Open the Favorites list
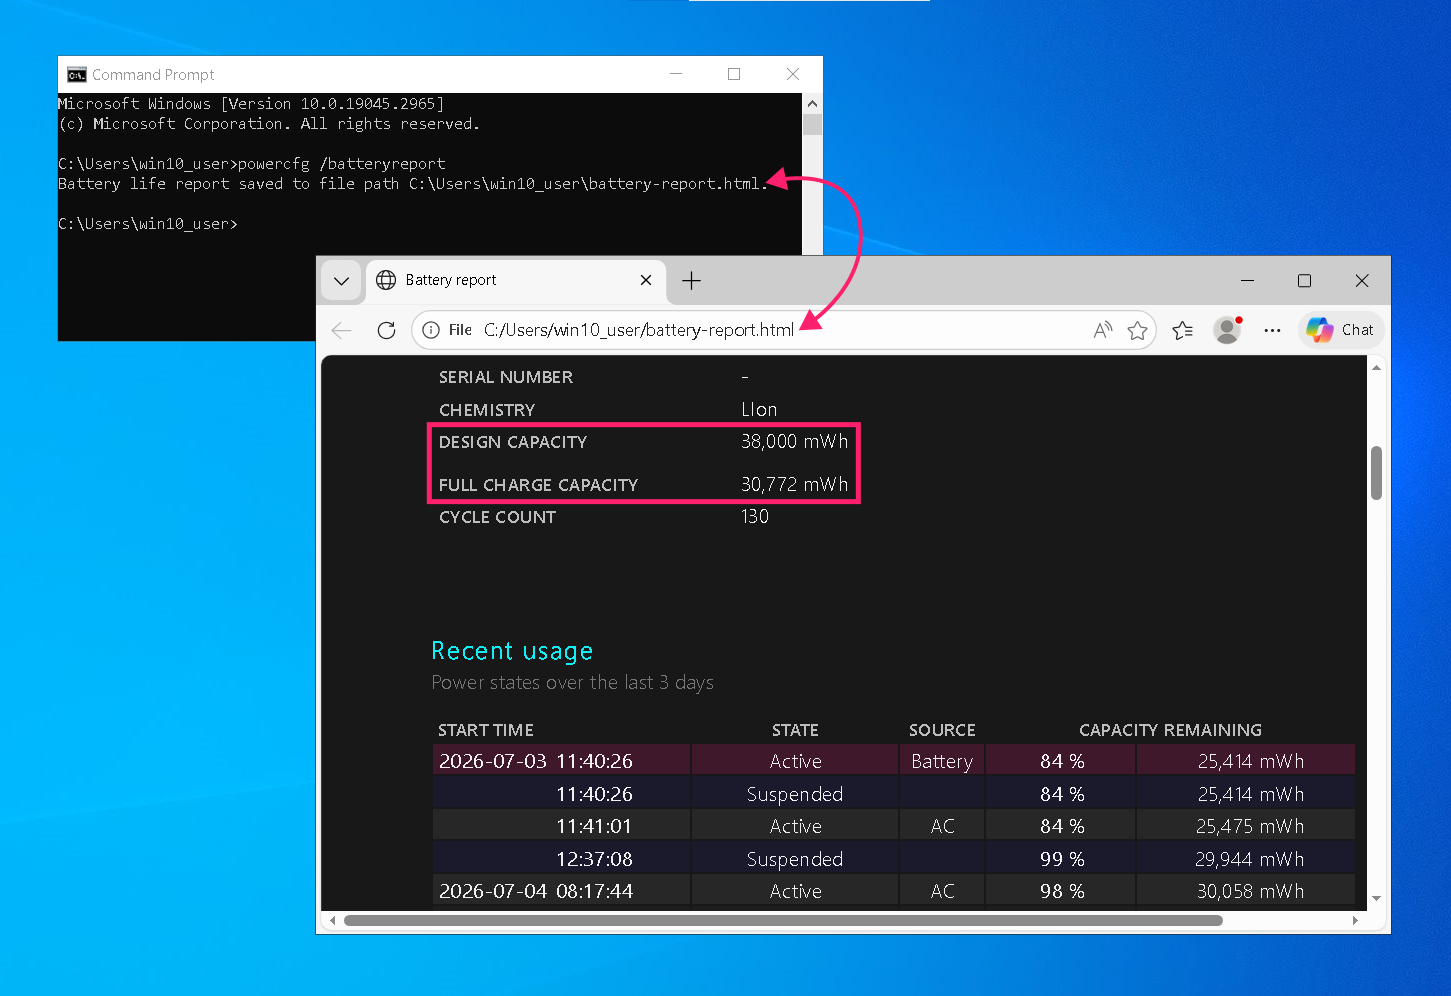 point(1183,330)
